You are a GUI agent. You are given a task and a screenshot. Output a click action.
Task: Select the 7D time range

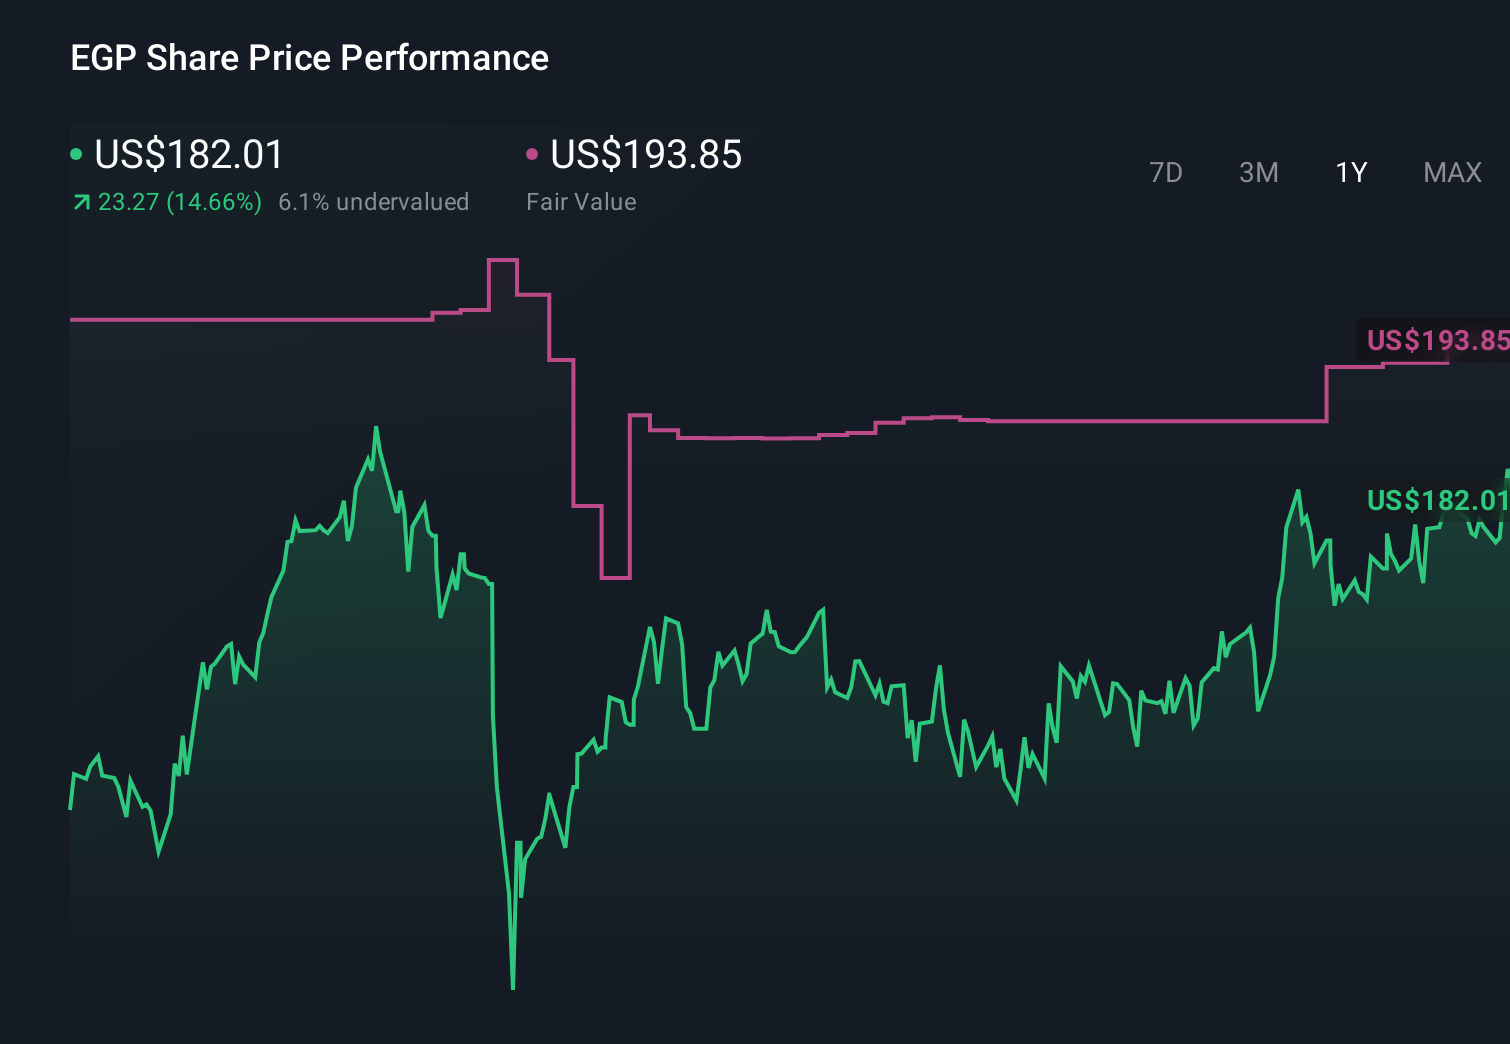pos(1166,172)
